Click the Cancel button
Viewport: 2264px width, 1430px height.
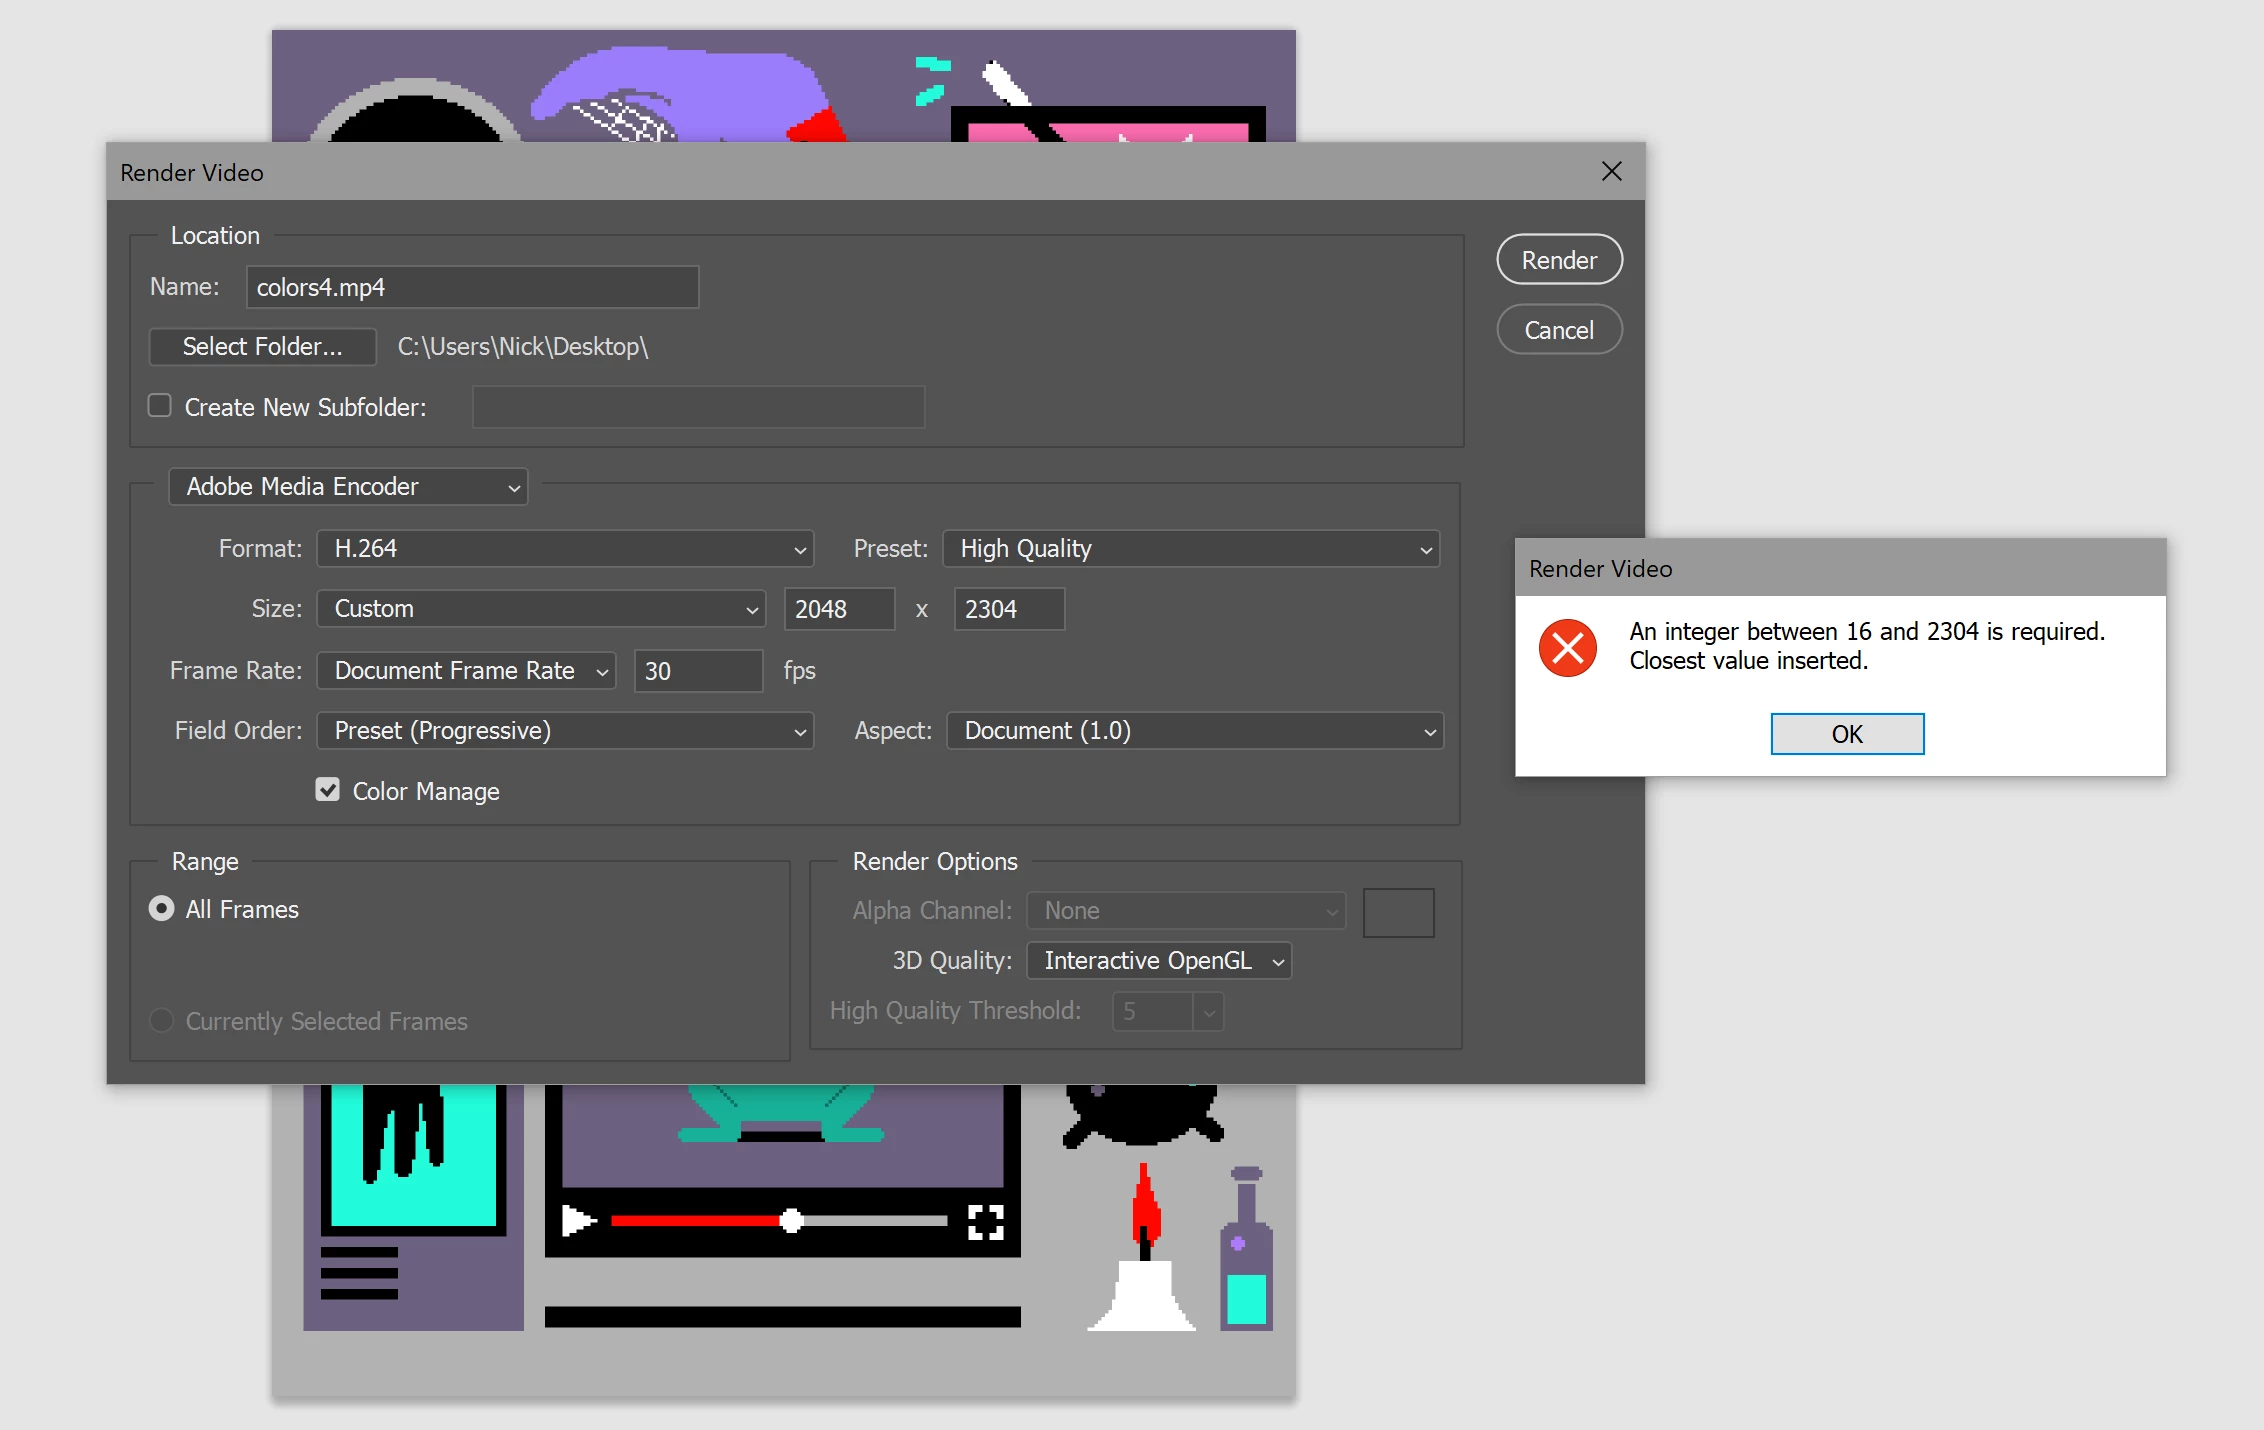1559,330
